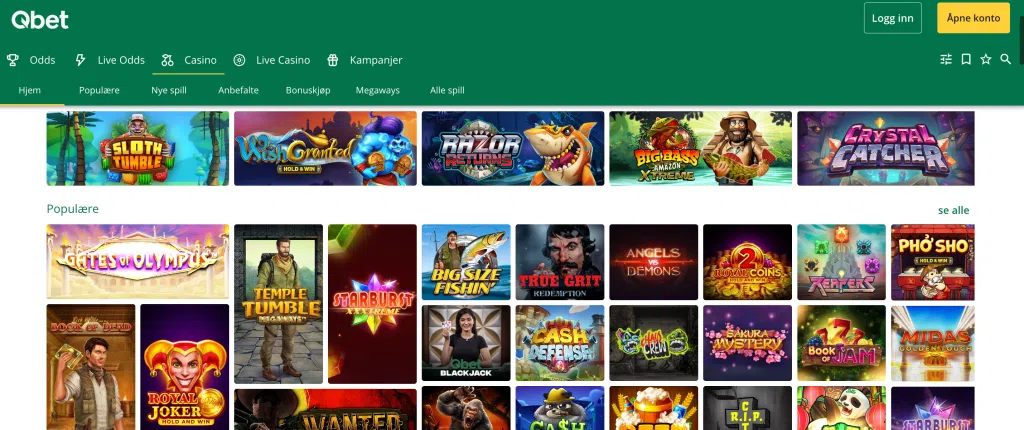Viewport: 1024px width, 430px height.
Task: Open 2 Royal Coins game
Action: coord(747,262)
